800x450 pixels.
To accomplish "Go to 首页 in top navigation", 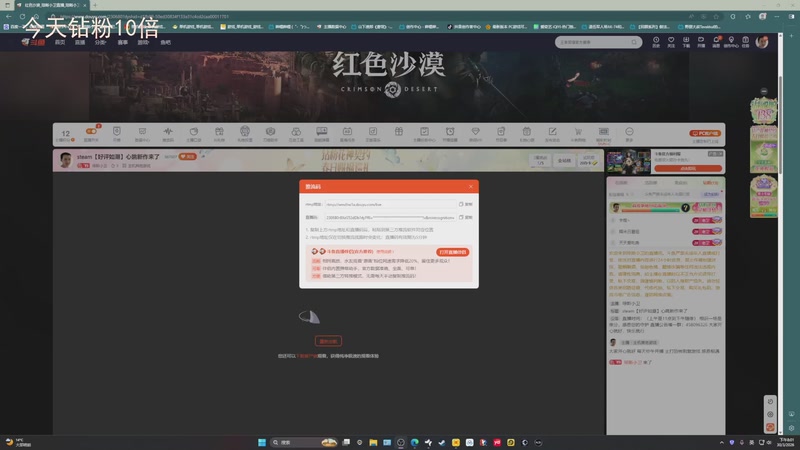I will pyautogui.click(x=60, y=42).
